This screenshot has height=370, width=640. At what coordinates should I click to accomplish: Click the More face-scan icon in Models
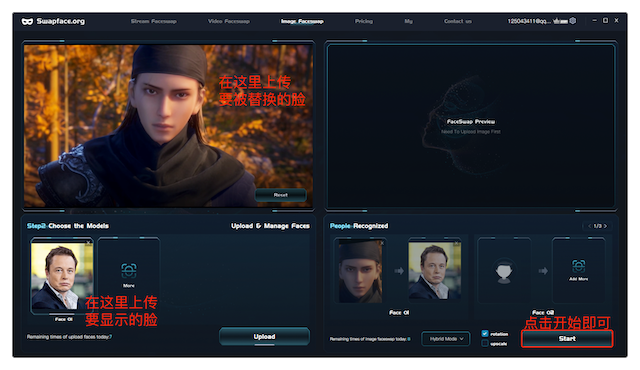tap(129, 270)
